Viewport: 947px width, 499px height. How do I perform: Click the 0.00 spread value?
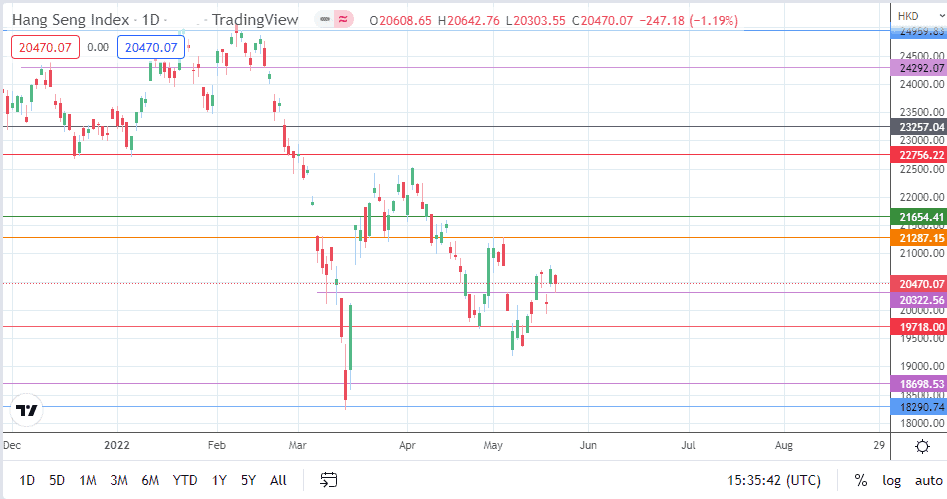click(x=98, y=47)
